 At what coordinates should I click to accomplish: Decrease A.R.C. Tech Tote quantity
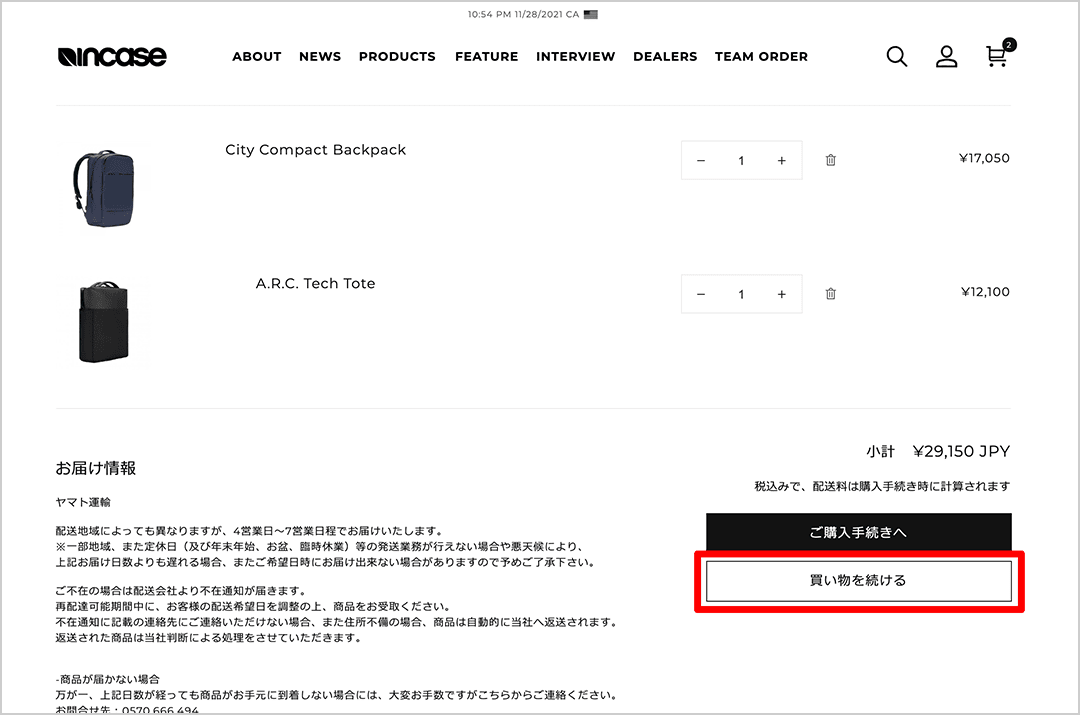[x=701, y=295]
